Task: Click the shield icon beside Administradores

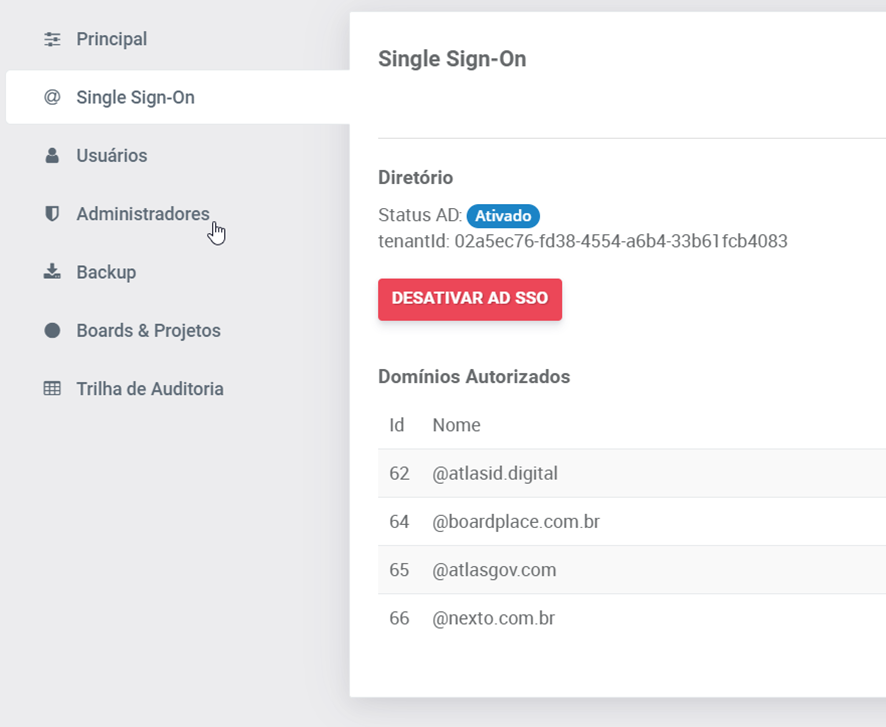Action: (x=52, y=214)
